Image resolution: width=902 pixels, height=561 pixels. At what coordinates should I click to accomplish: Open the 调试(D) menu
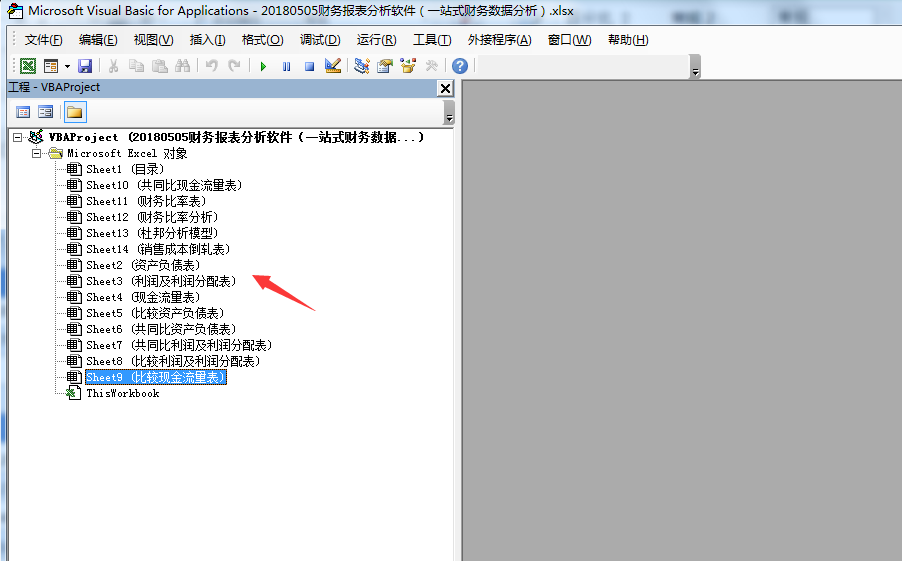tap(320, 40)
